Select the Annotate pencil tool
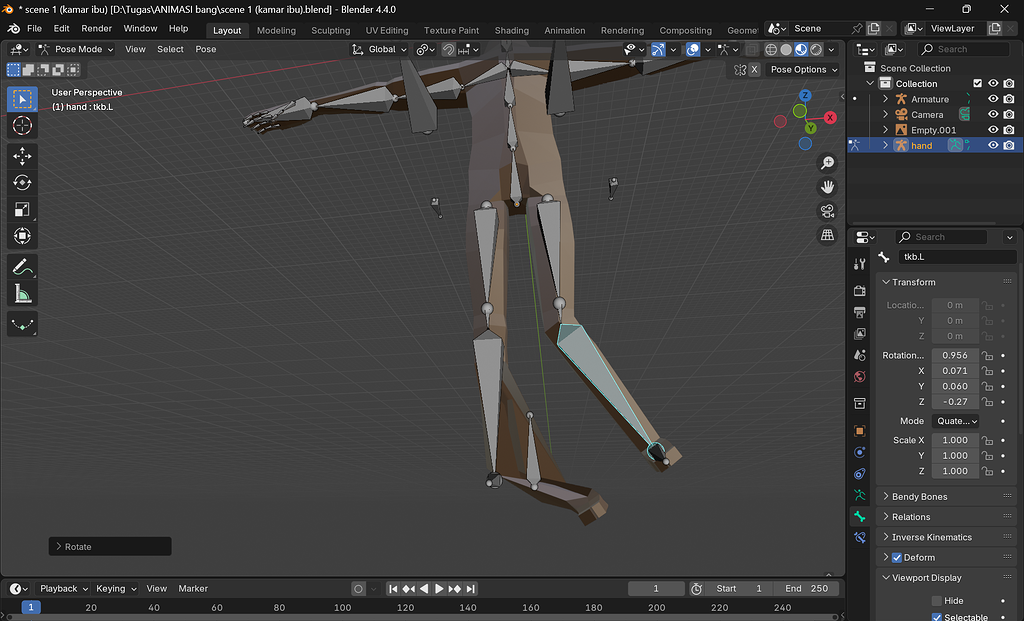The width and height of the screenshot is (1024, 621). [x=22, y=267]
